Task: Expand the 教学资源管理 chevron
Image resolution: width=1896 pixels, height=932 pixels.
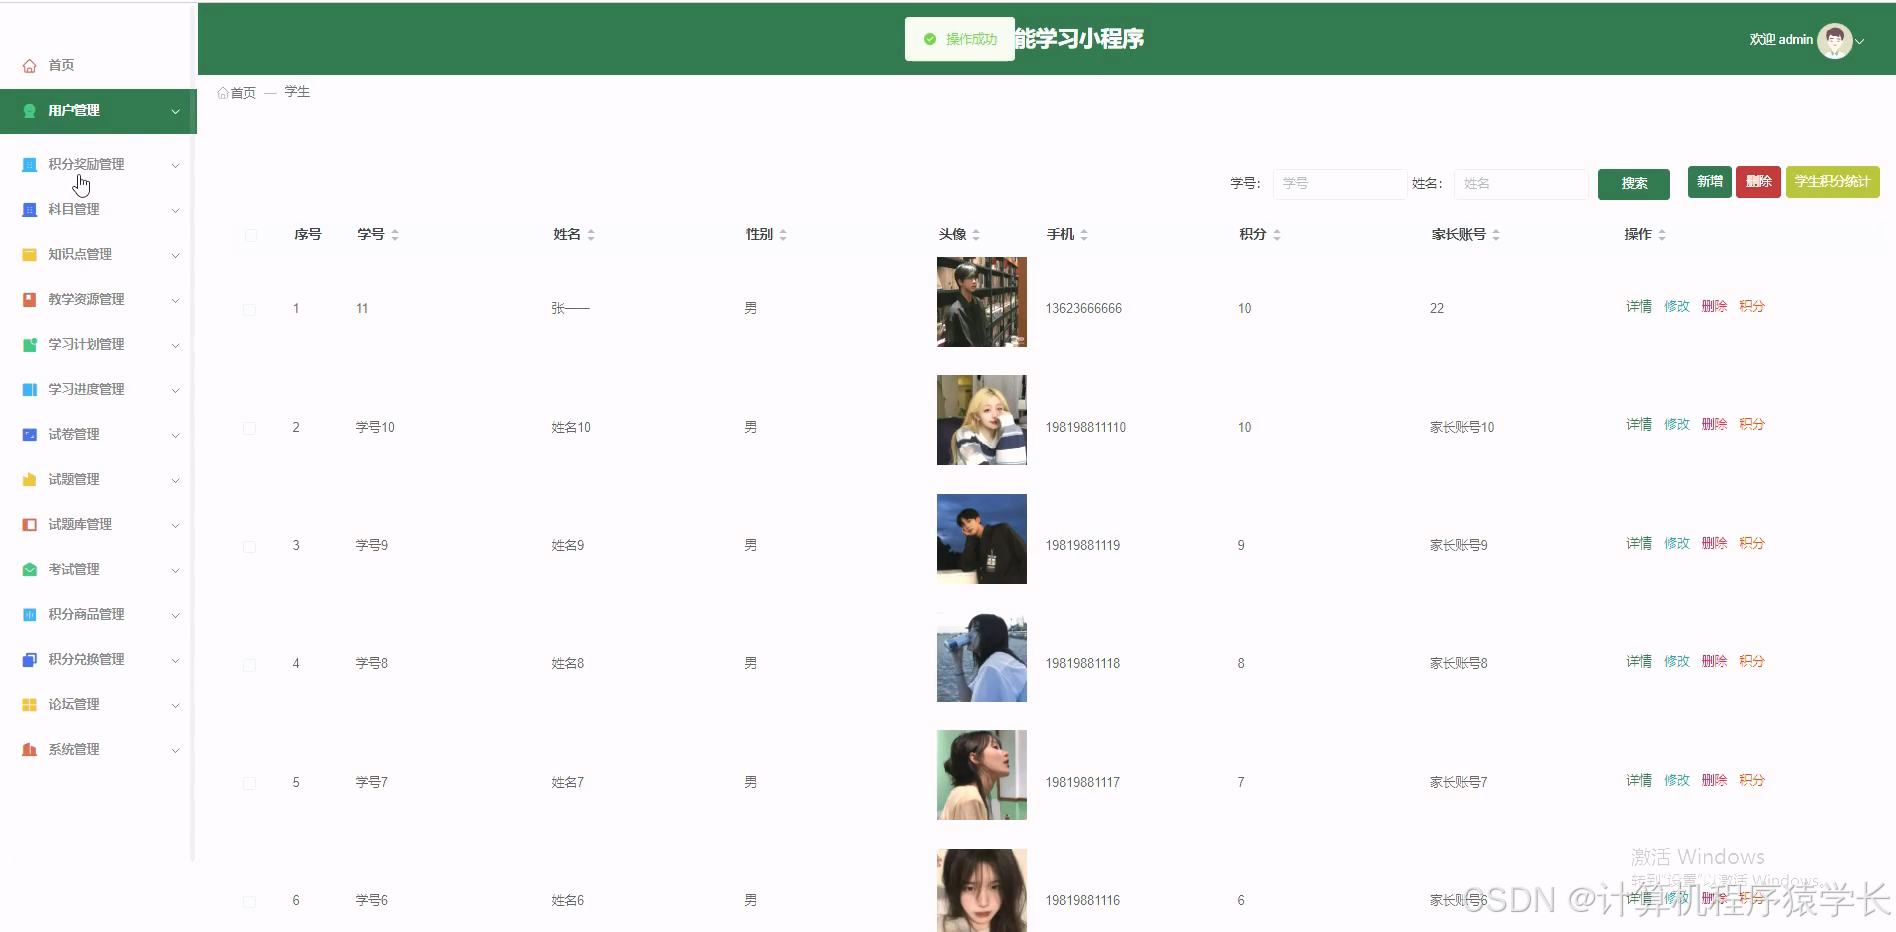Action: click(175, 300)
